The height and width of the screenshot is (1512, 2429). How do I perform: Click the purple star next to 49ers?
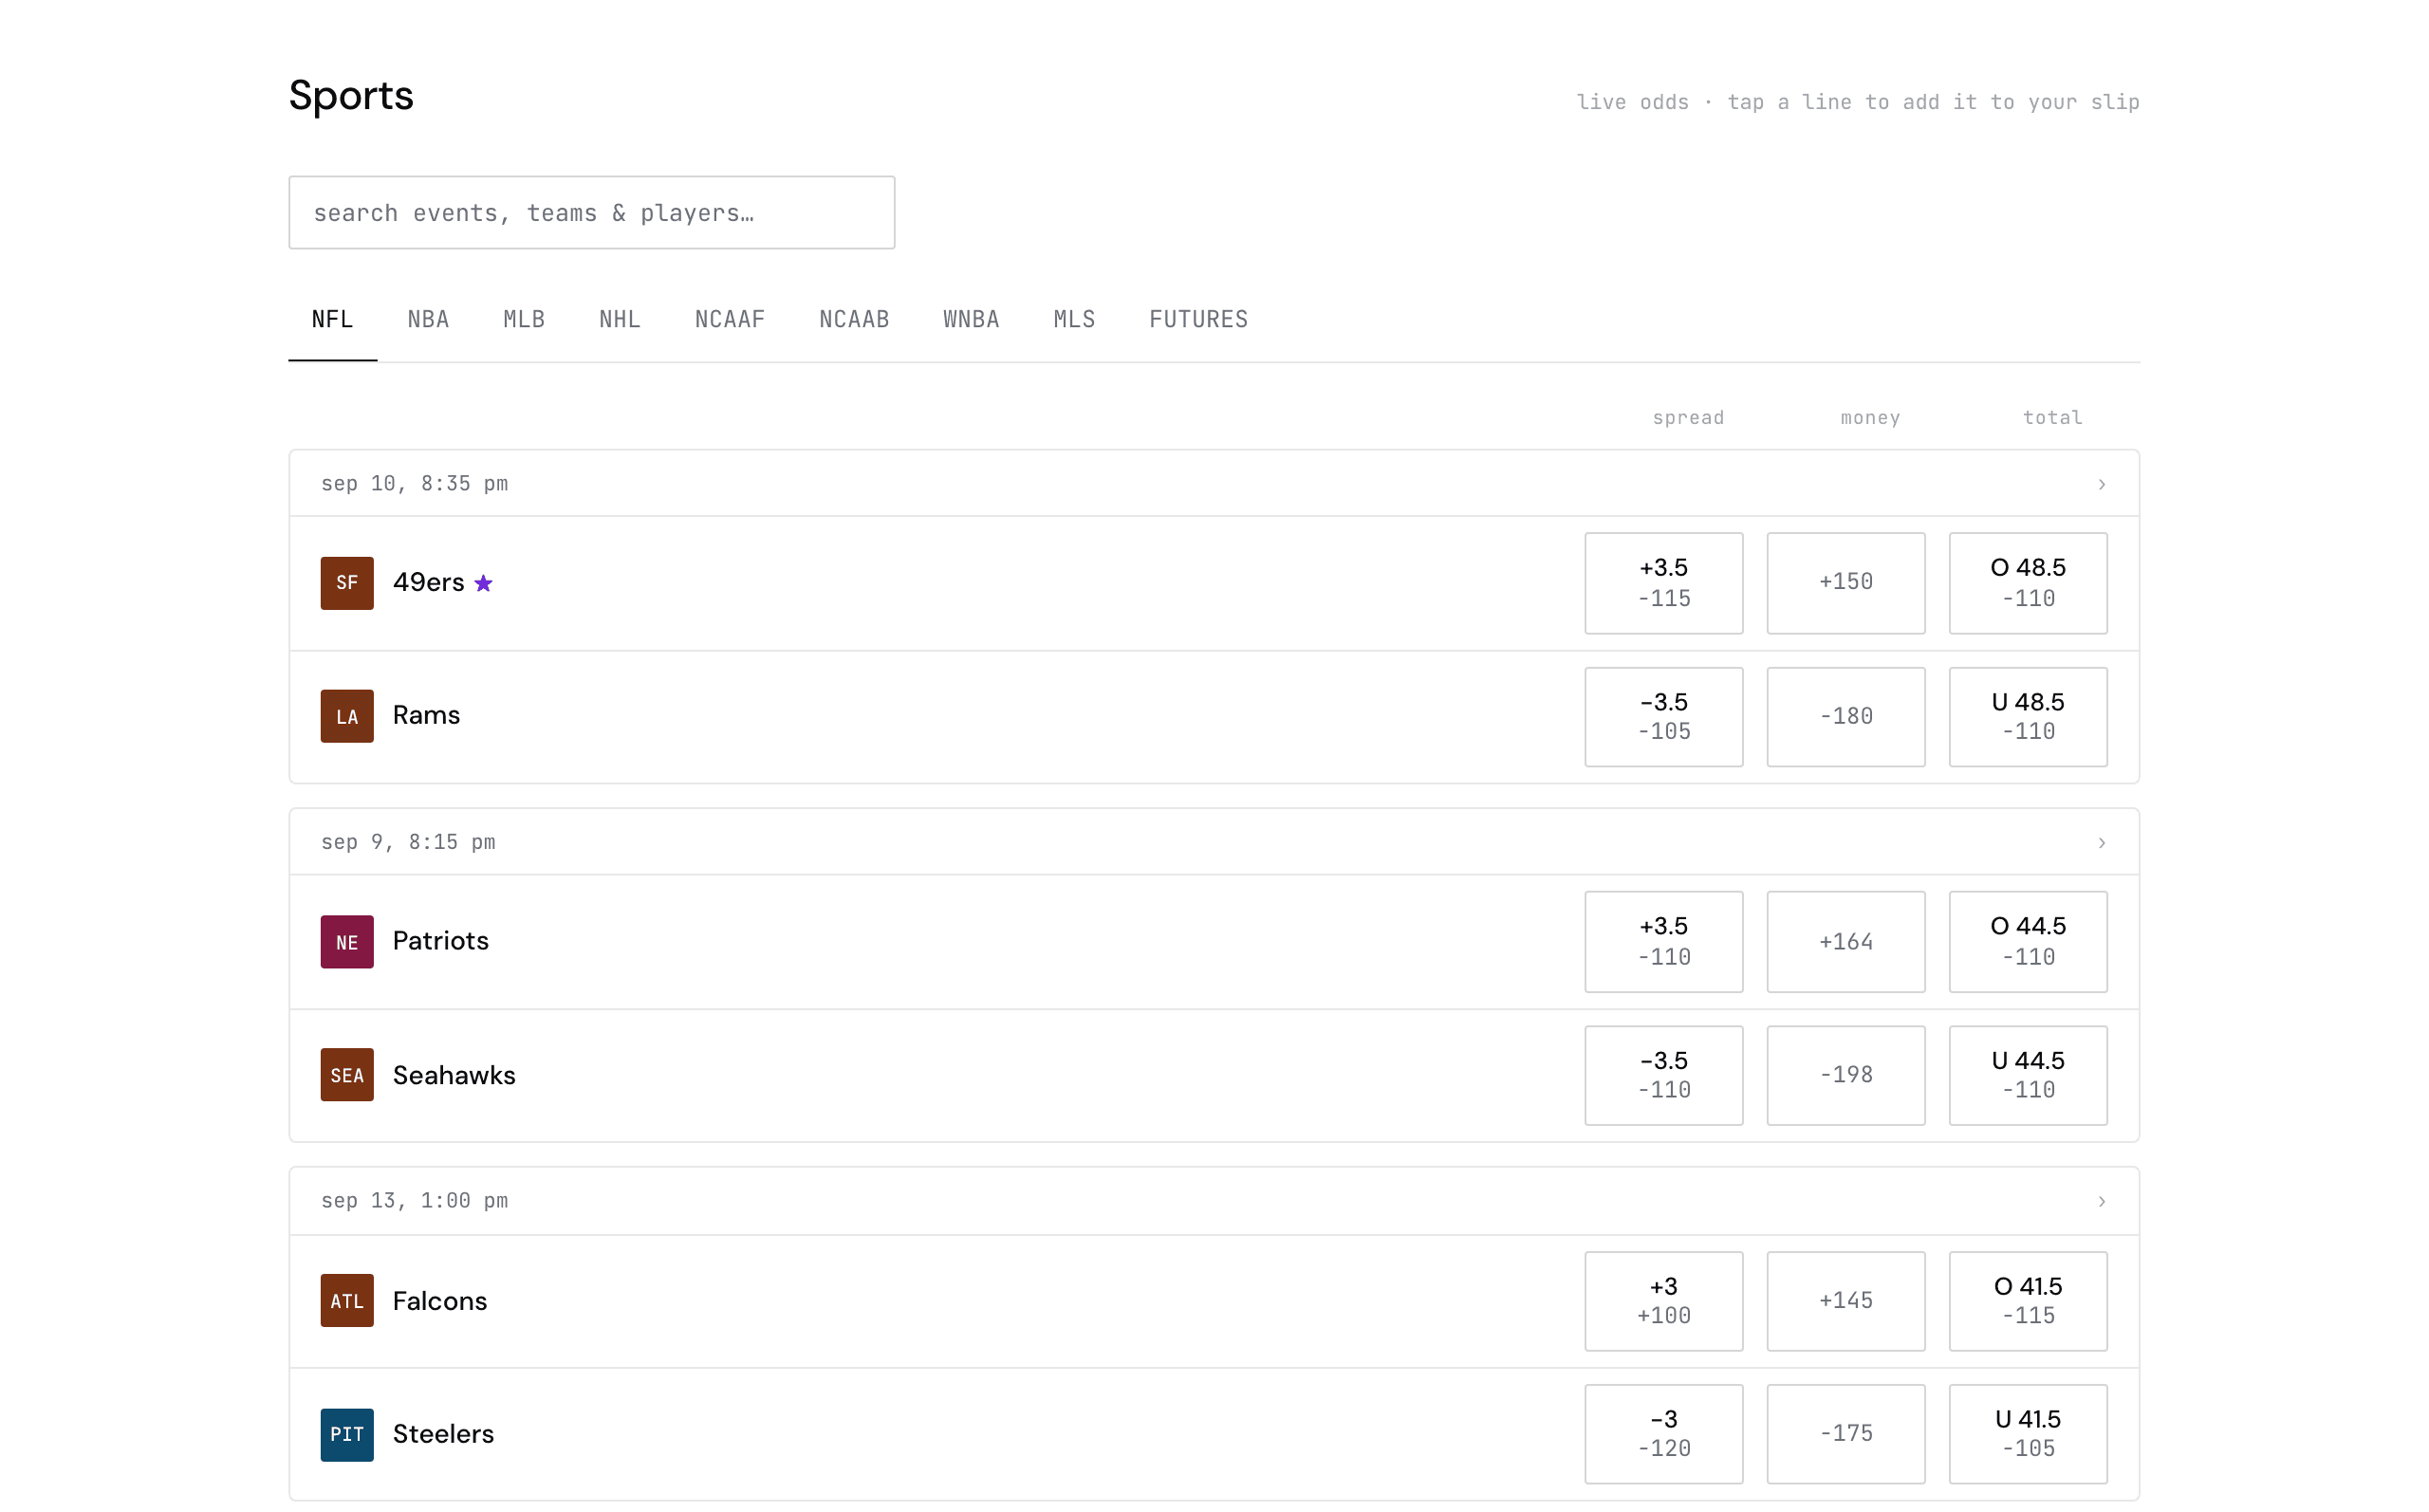pos(484,583)
